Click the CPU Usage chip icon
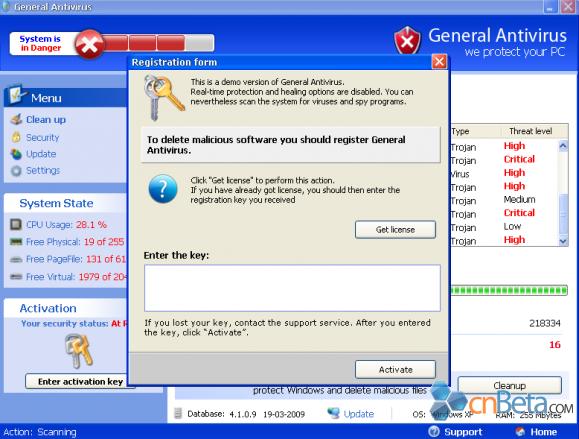This screenshot has width=579, height=439. click(x=16, y=224)
